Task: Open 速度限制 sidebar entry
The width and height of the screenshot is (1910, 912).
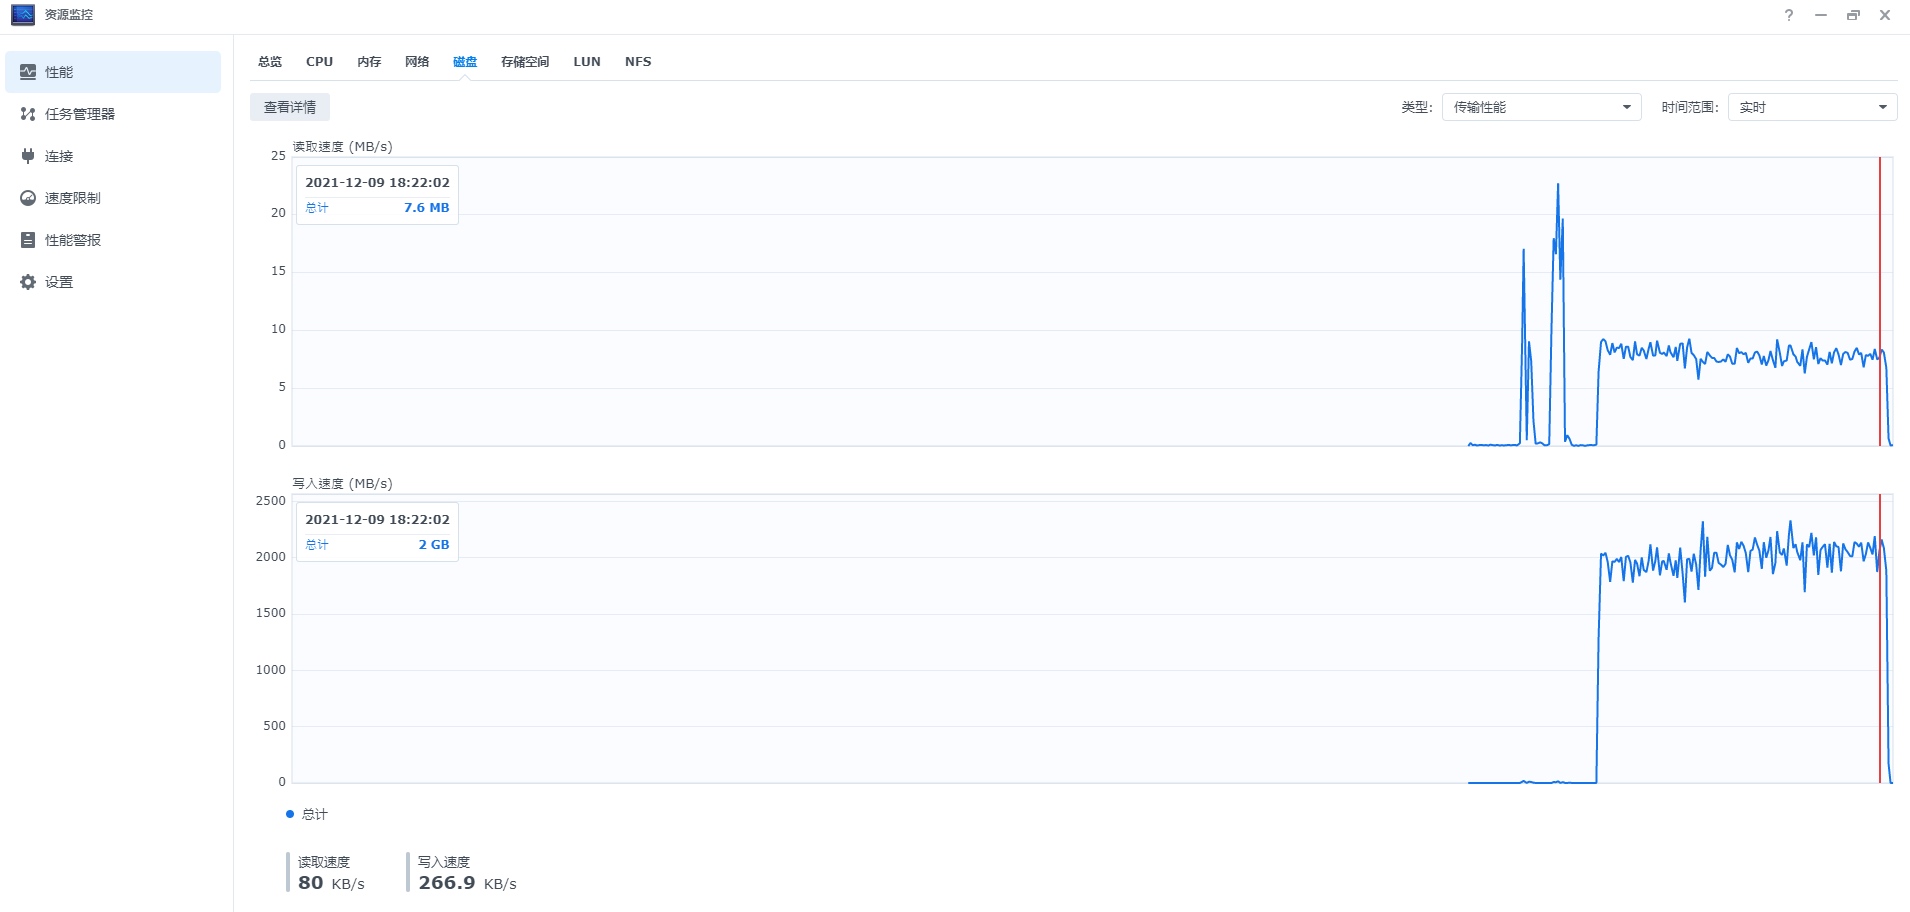Action: (x=113, y=198)
